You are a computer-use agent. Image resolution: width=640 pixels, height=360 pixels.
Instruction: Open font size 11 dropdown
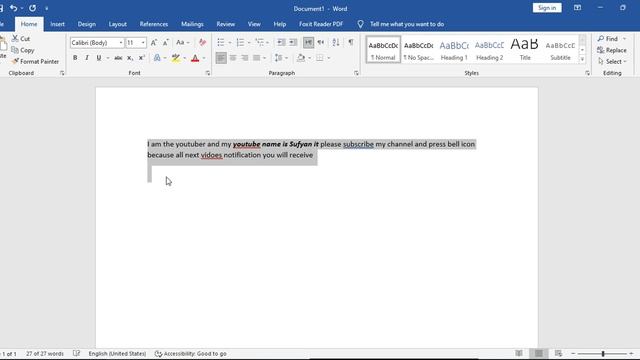143,43
